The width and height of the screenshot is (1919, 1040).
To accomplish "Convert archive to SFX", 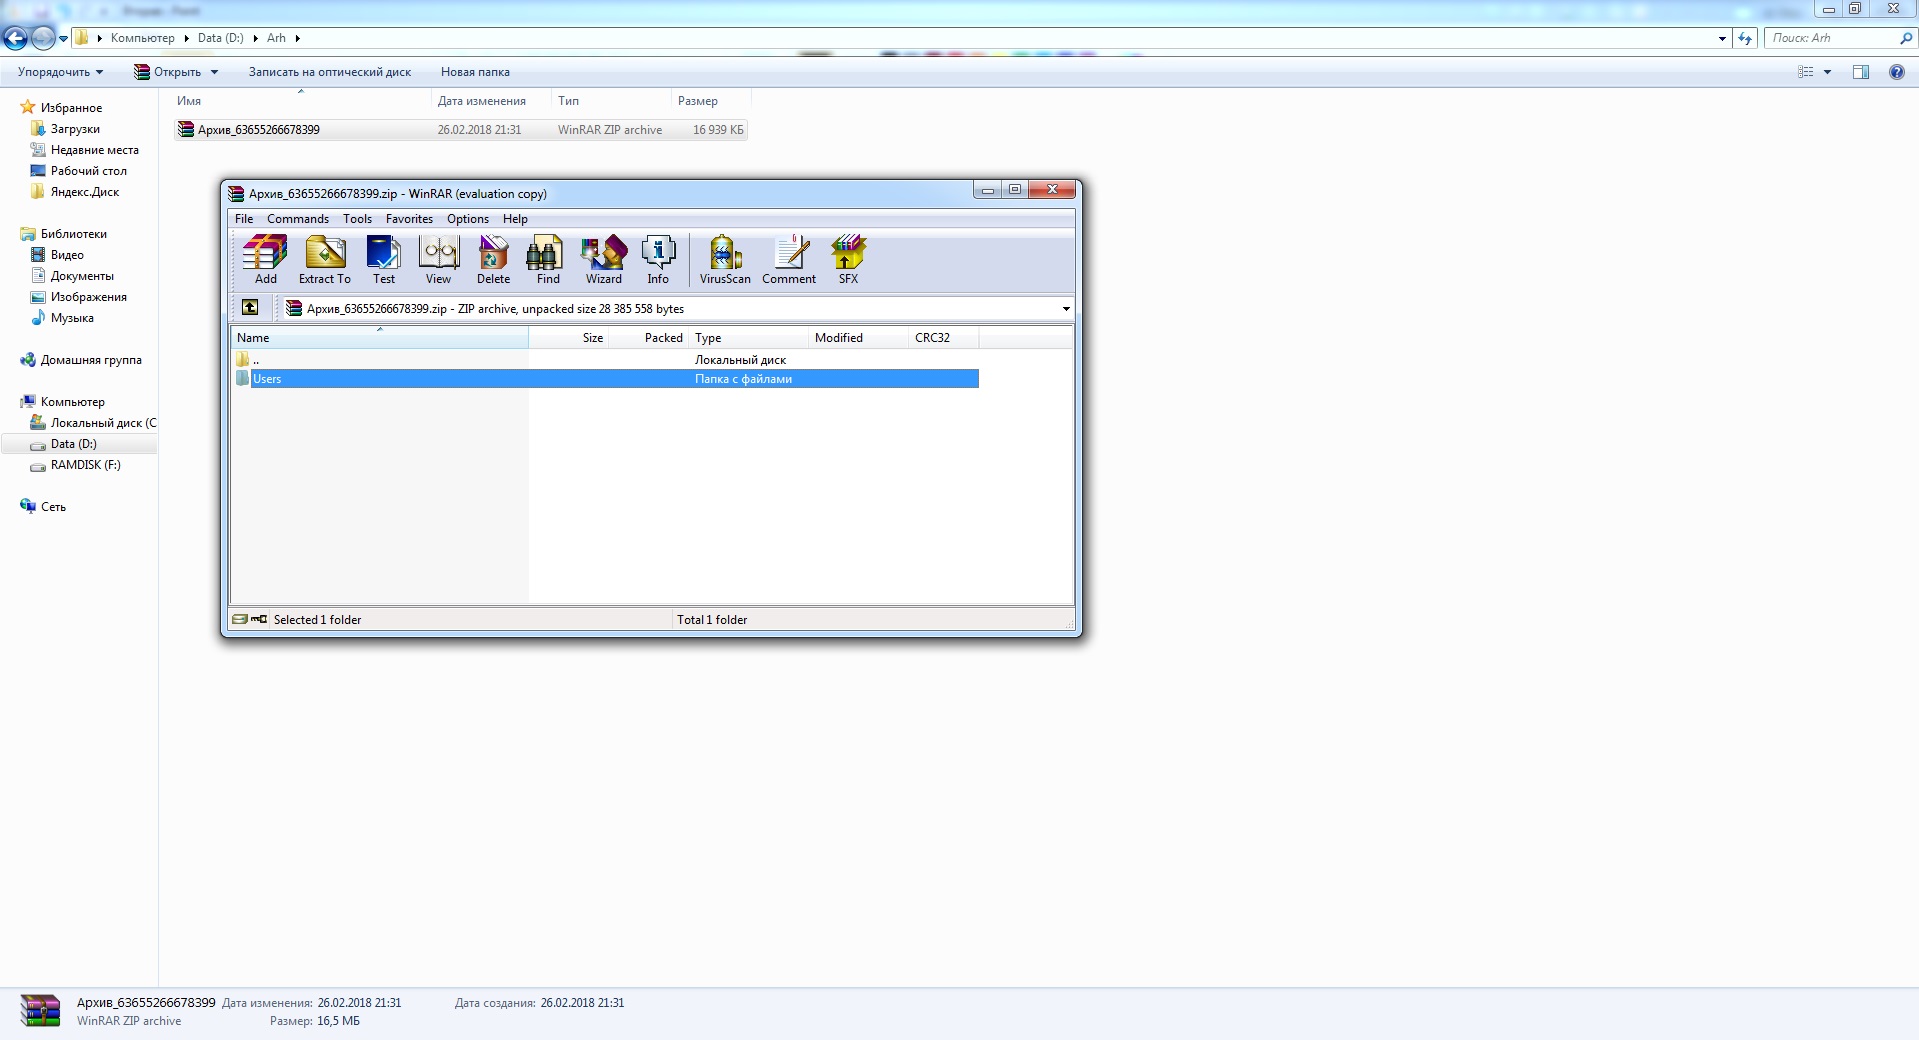I will coord(848,260).
